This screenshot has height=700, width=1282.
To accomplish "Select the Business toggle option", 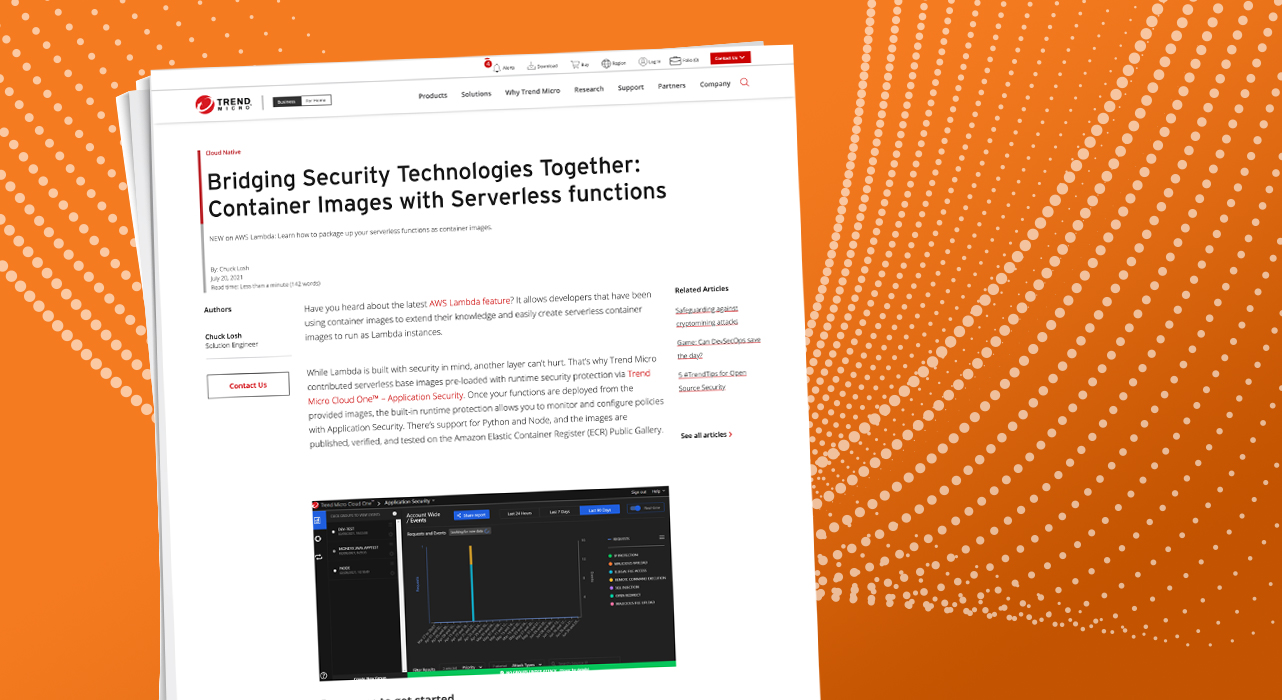I will coord(287,101).
